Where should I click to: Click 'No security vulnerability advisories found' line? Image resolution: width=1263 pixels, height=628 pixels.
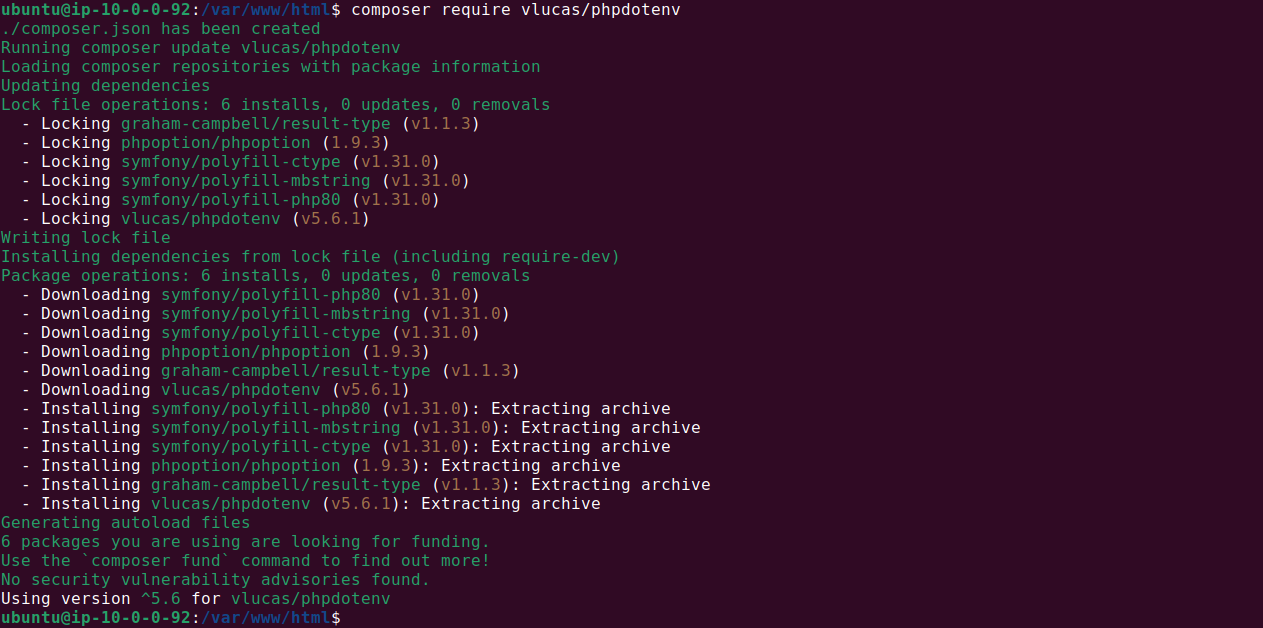coord(216,580)
